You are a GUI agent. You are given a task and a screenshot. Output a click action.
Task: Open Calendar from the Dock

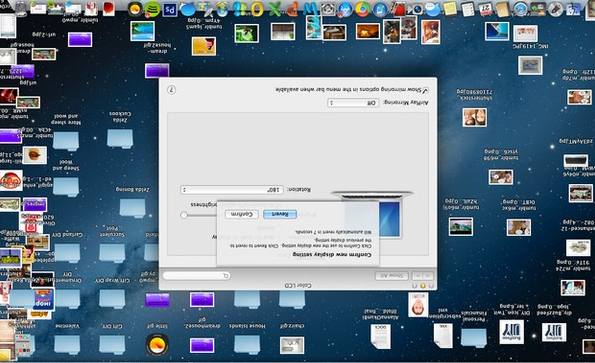pyautogui.click(x=485, y=9)
